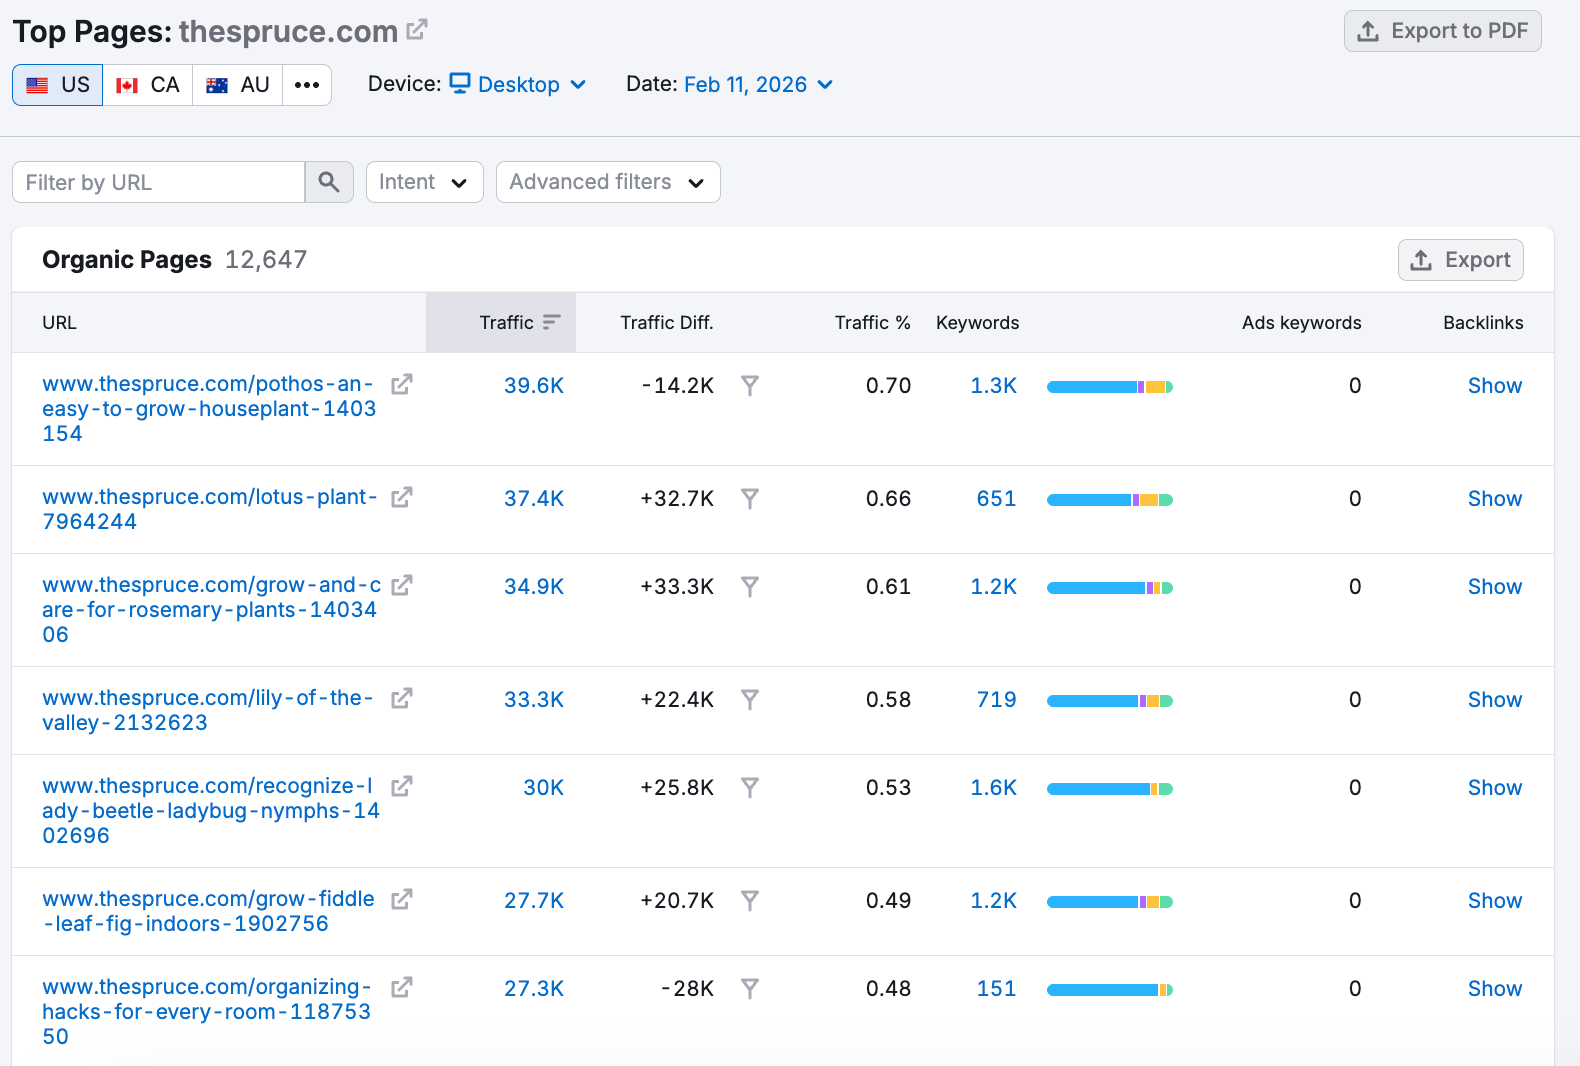This screenshot has height=1066, width=1580.
Task: Click filter funnel icon in organizing-hacks row
Action: (x=749, y=988)
